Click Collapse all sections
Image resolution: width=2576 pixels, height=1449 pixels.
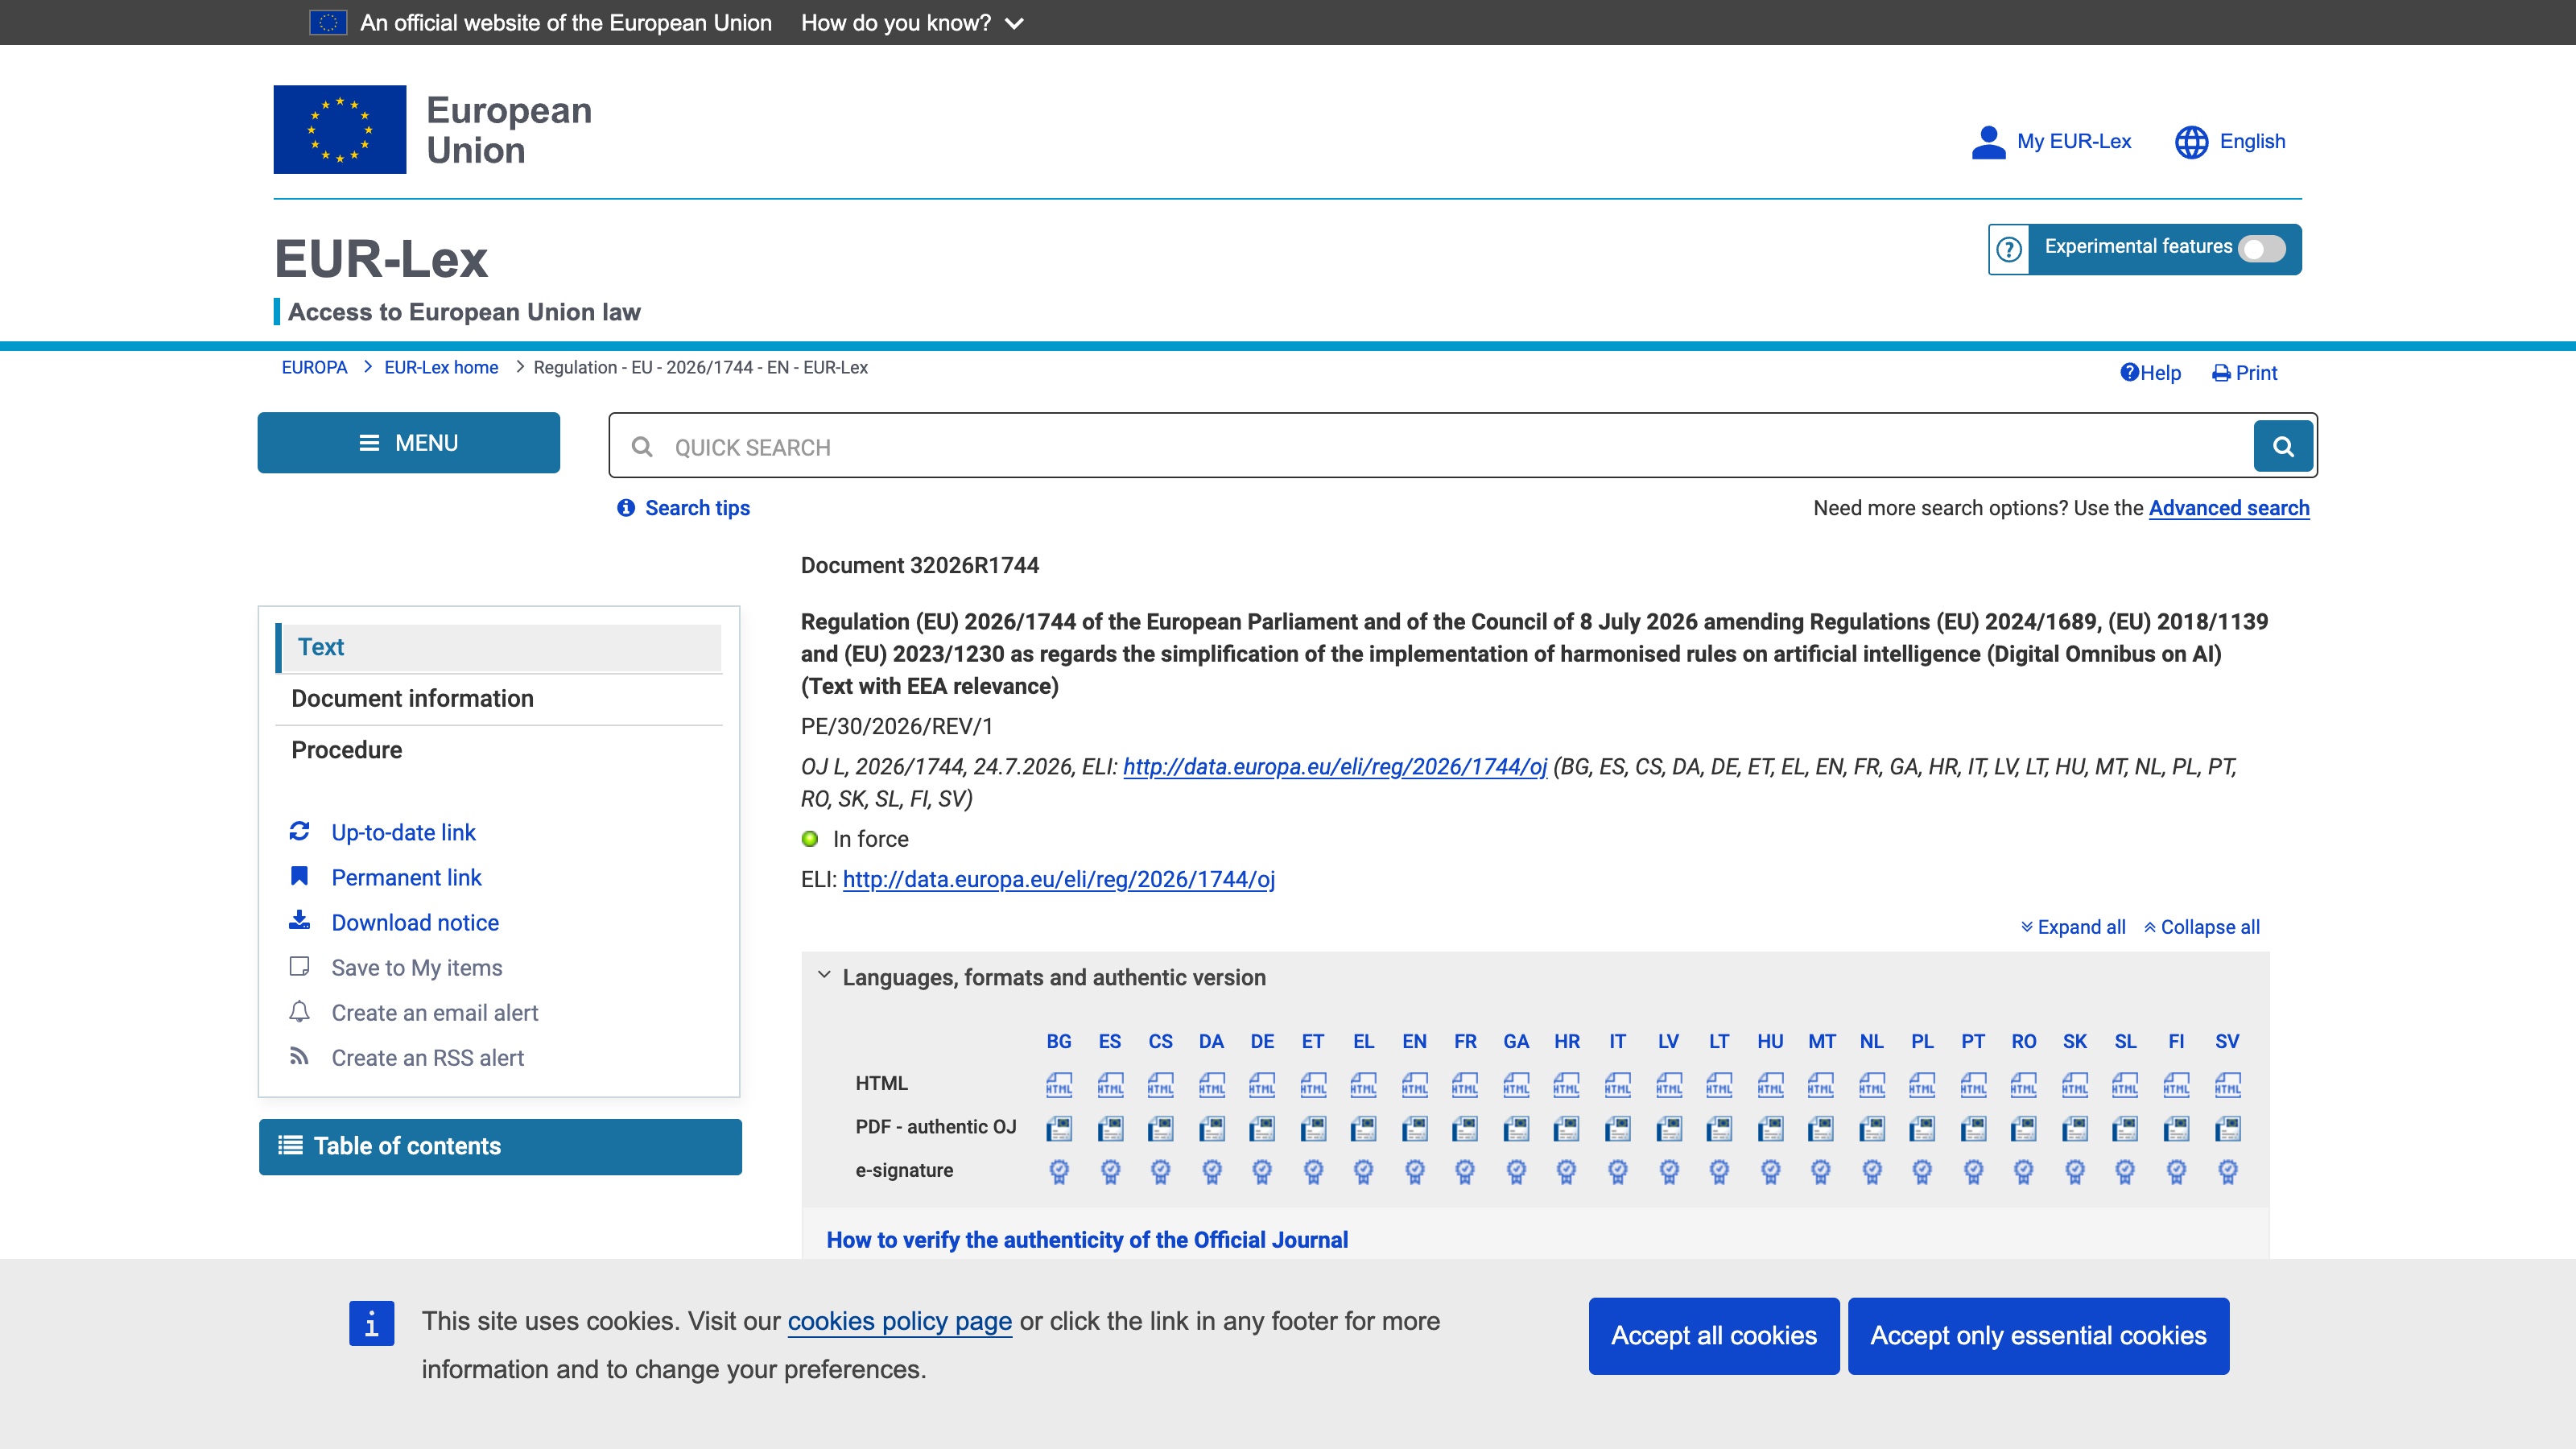point(2201,927)
